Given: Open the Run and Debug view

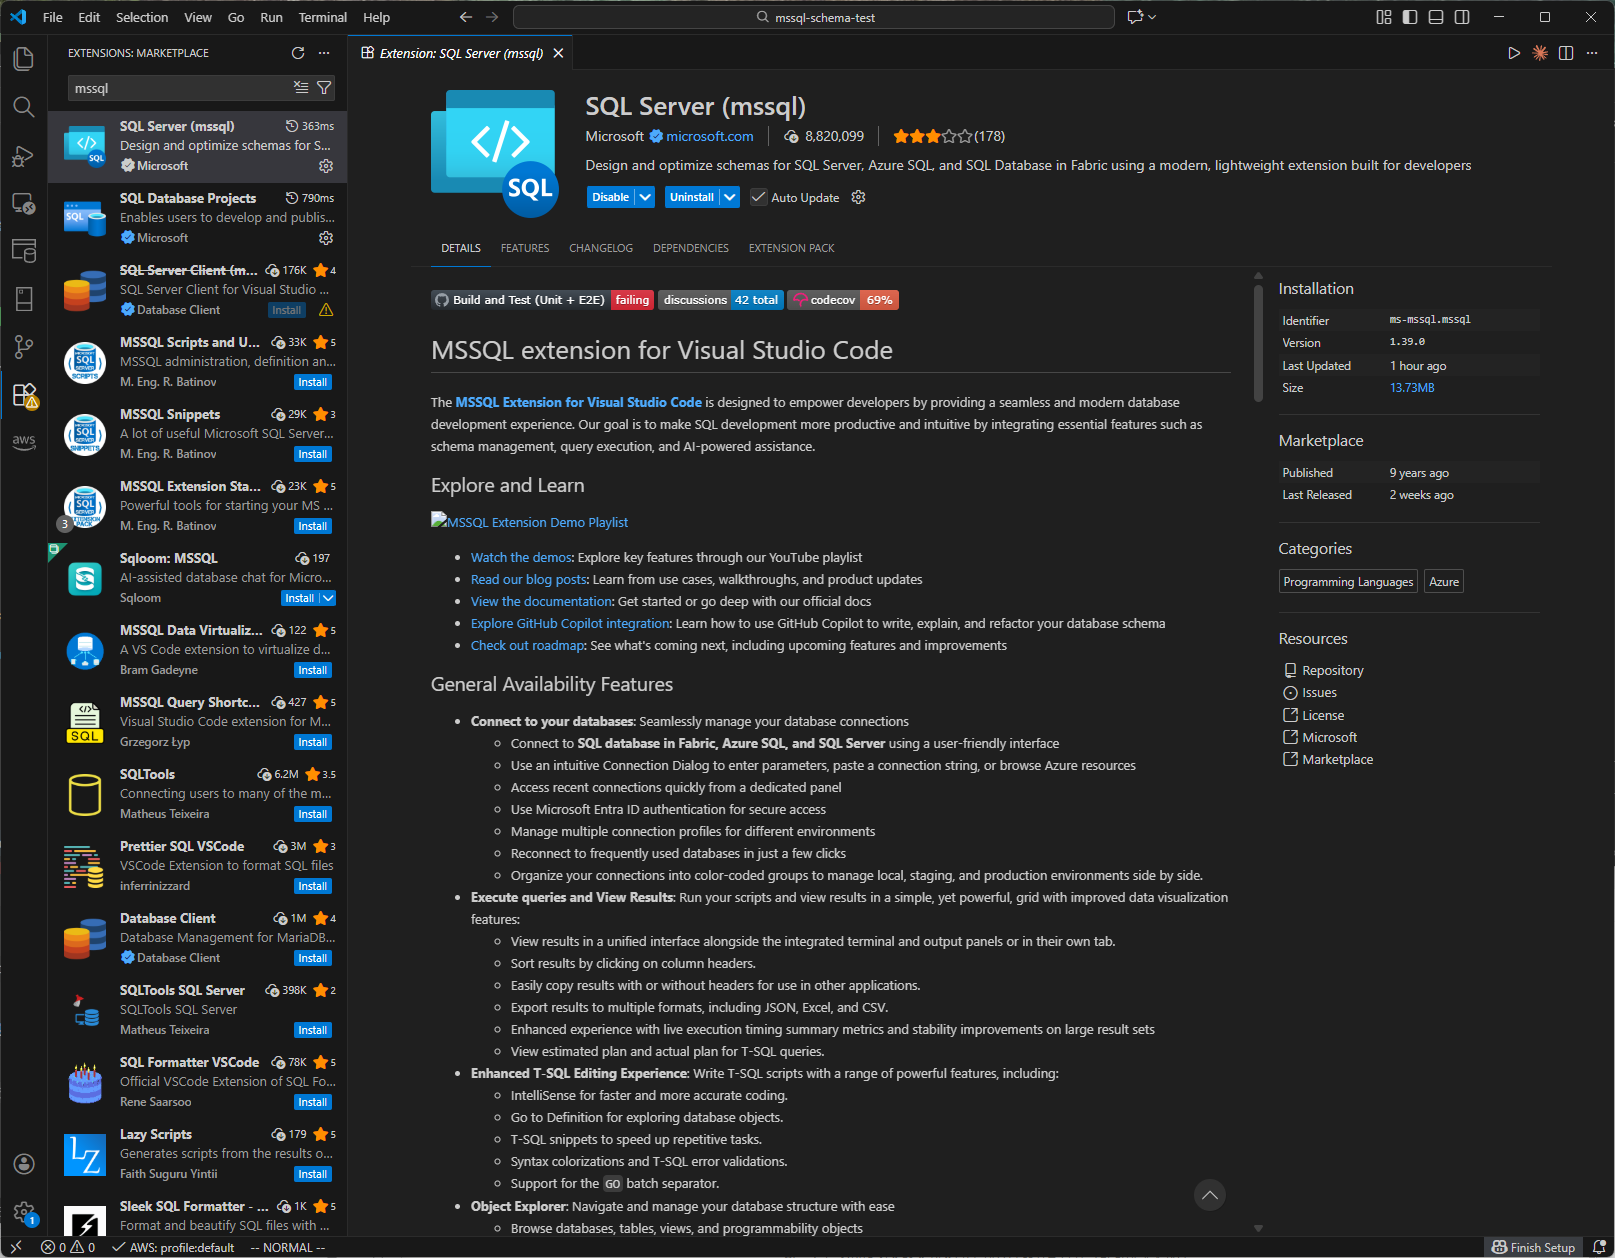Looking at the screenshot, I should (24, 155).
